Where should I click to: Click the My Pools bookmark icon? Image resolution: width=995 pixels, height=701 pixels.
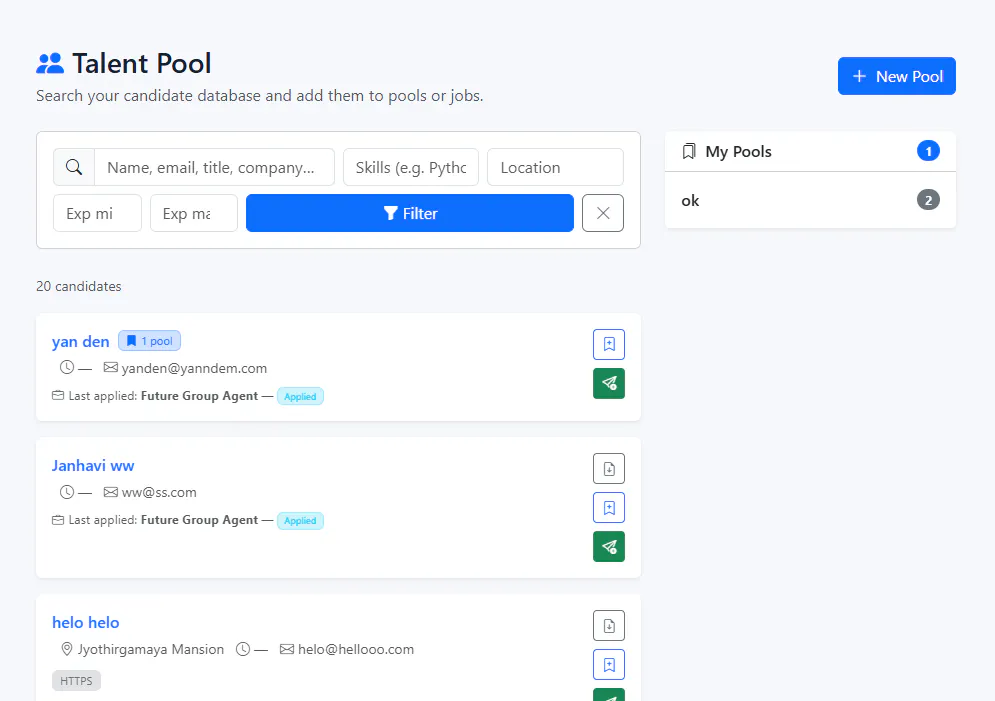(689, 152)
